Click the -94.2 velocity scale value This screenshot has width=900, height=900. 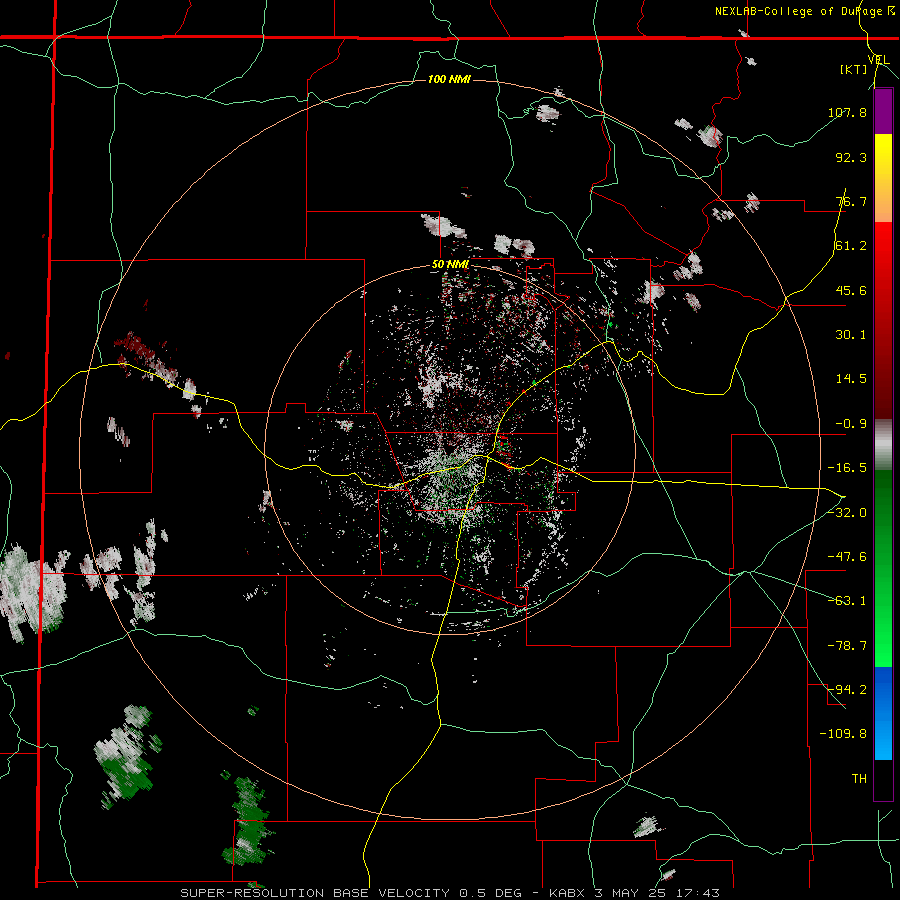pyautogui.click(x=847, y=690)
